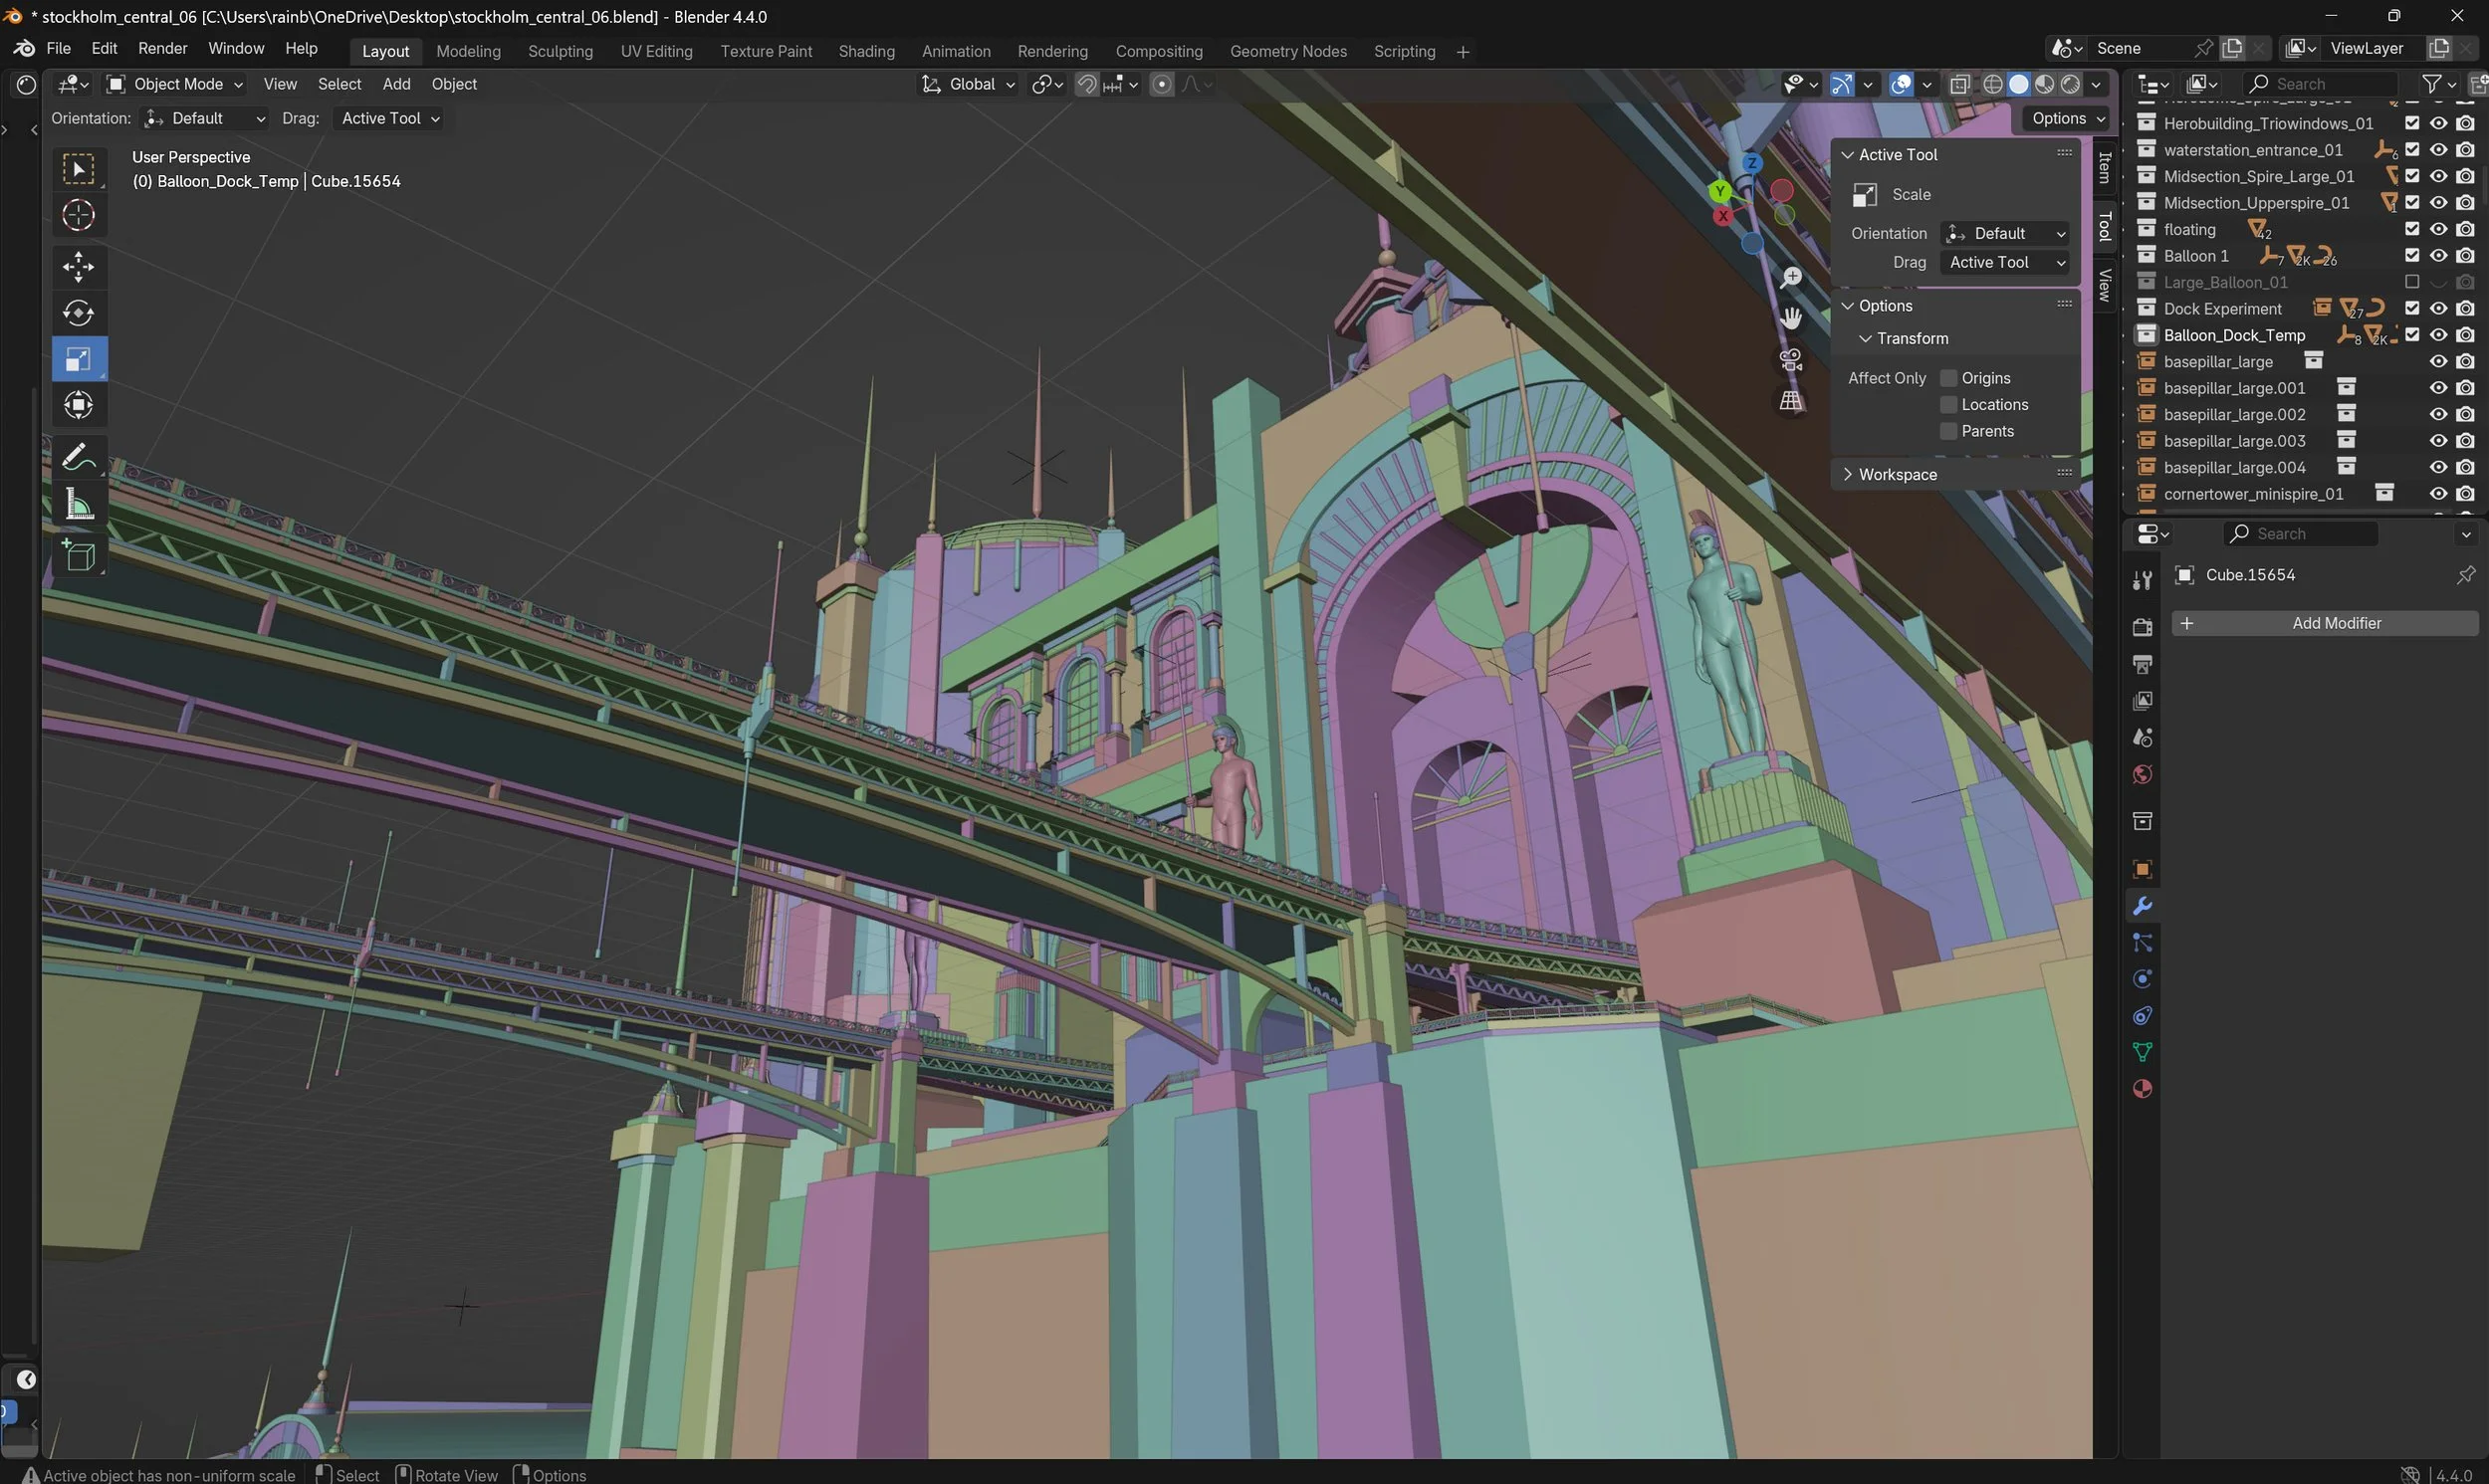Viewport: 2489px width, 1484px height.
Task: Select the Annotate tool
Action: click(x=79, y=456)
